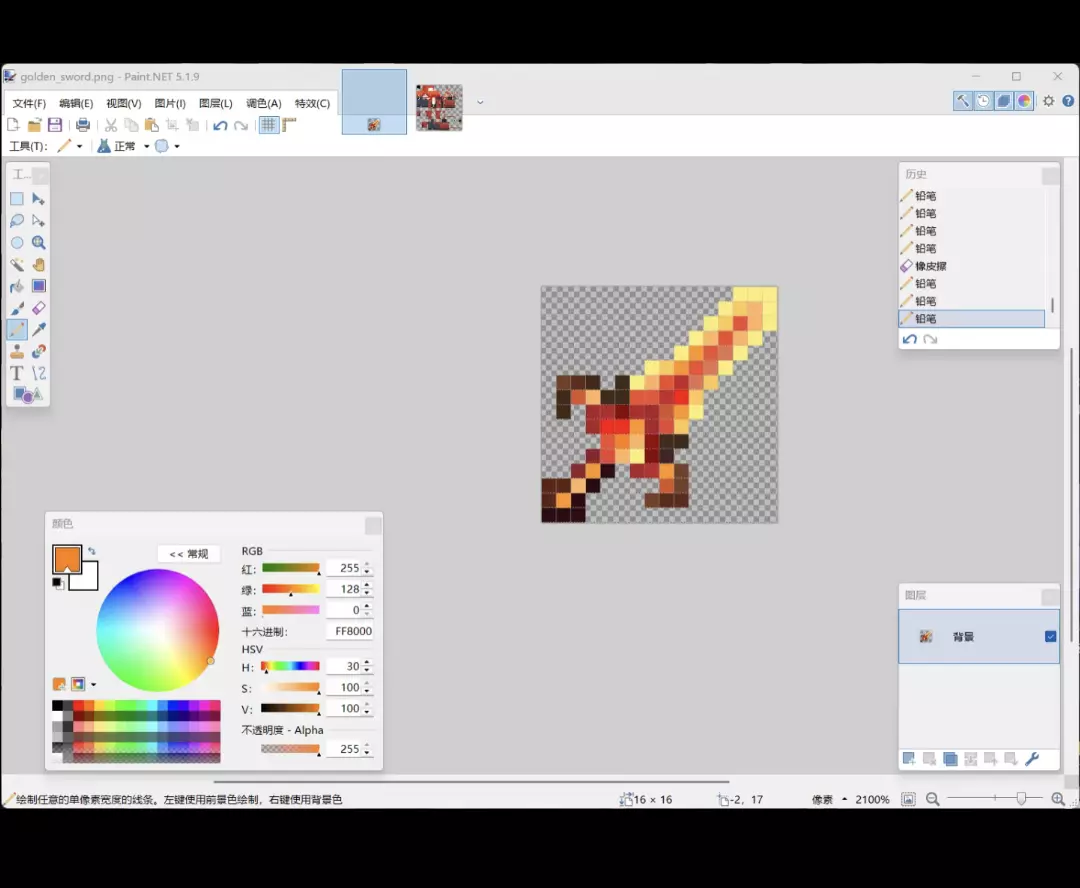Click the << 常规 button

pos(189,554)
